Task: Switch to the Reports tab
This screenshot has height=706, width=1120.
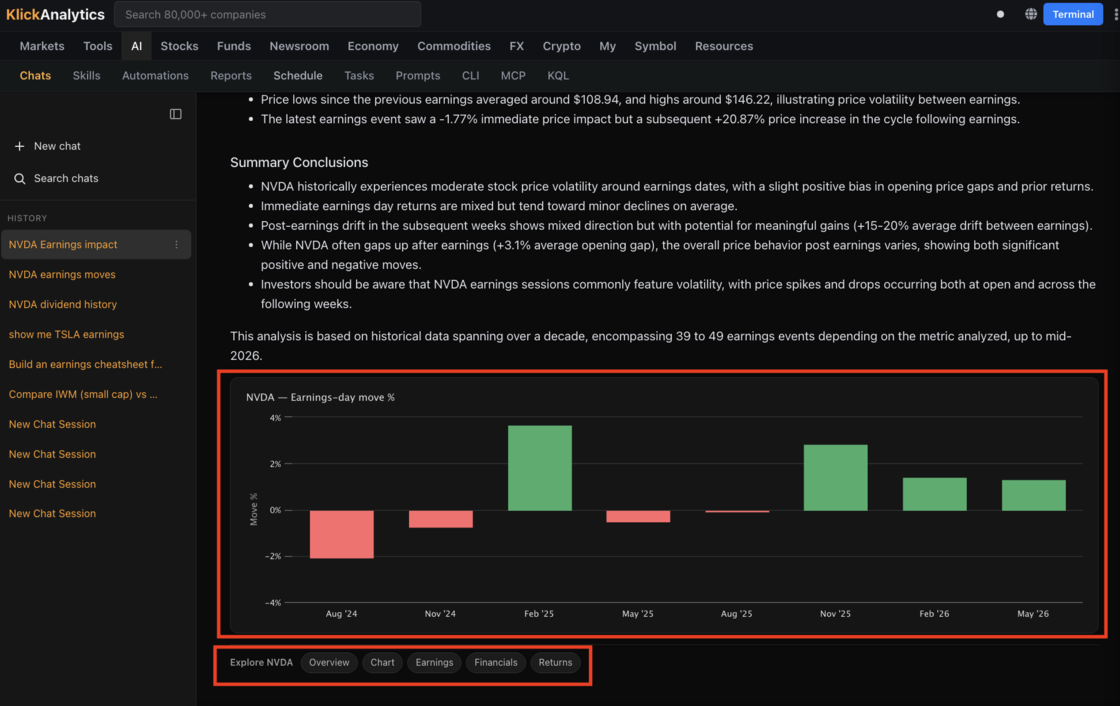Action: [231, 76]
